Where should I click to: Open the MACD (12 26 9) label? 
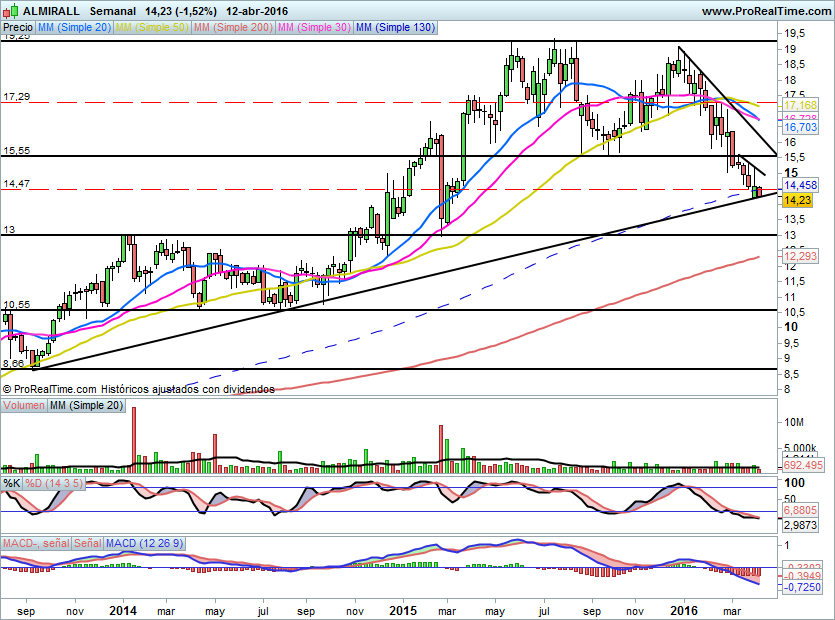tap(144, 543)
